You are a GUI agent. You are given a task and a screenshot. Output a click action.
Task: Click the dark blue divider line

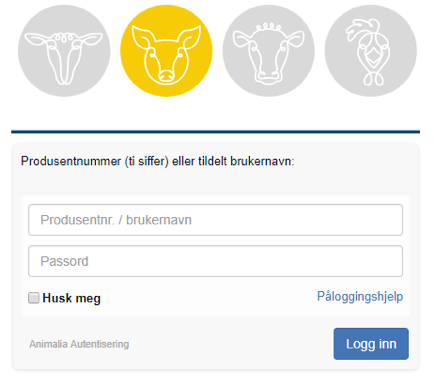[x=215, y=132]
